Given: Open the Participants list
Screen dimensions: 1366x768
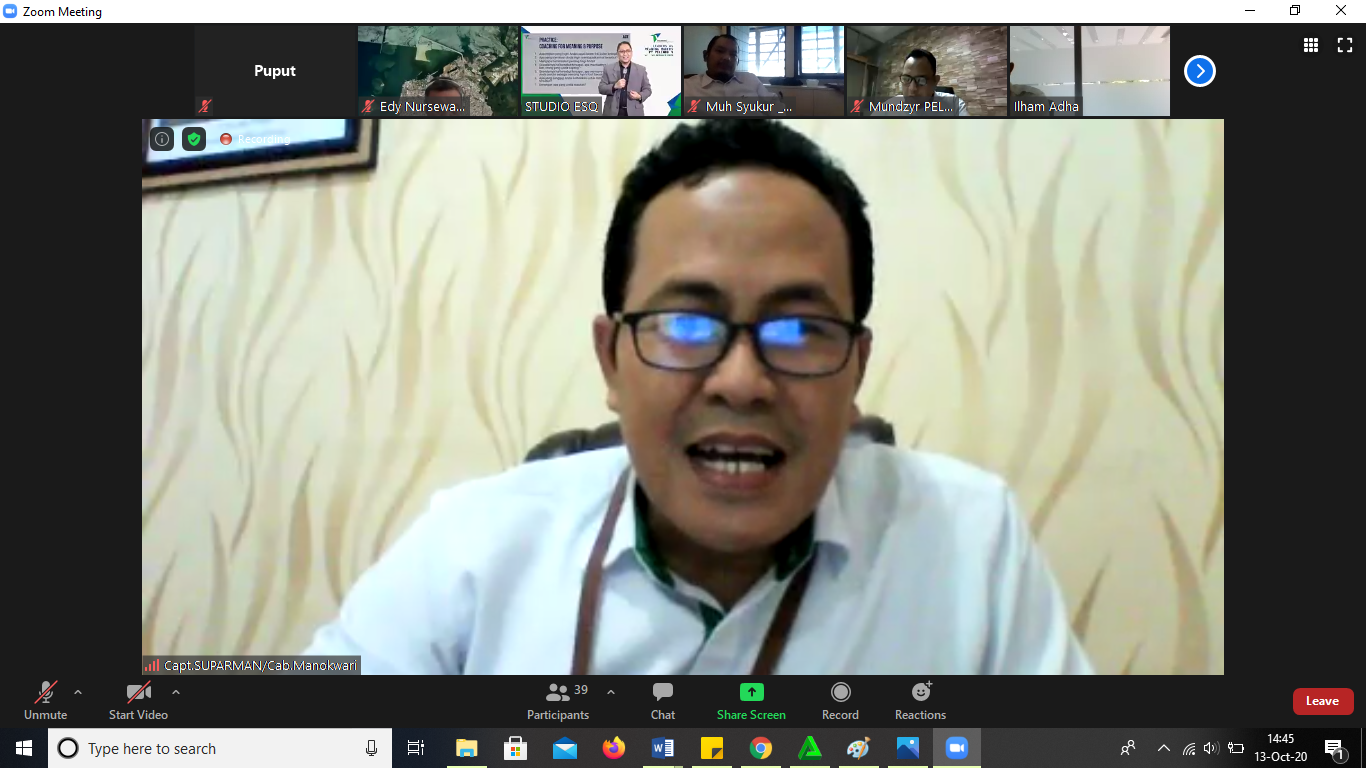Looking at the screenshot, I should click(558, 701).
